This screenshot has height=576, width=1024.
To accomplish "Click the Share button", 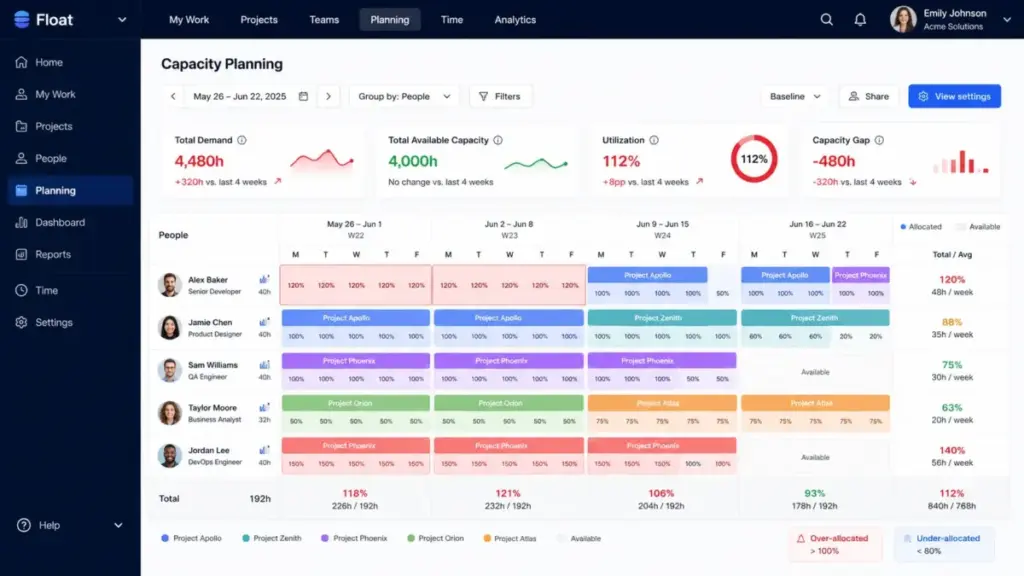I will pos(869,96).
